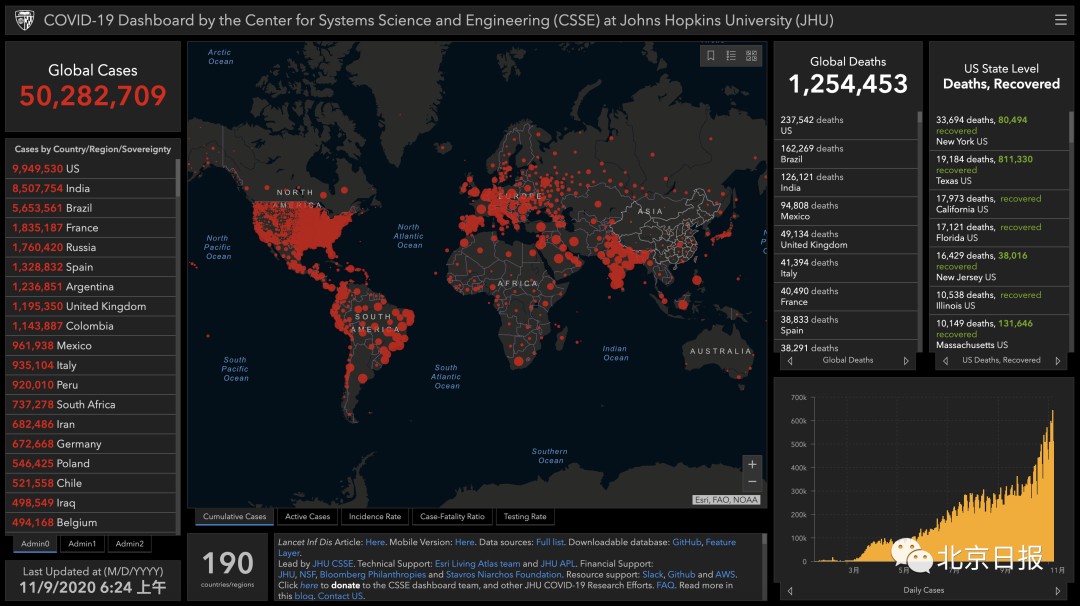
Task: Select 1,143,887 Colombia row
Action: point(91,326)
